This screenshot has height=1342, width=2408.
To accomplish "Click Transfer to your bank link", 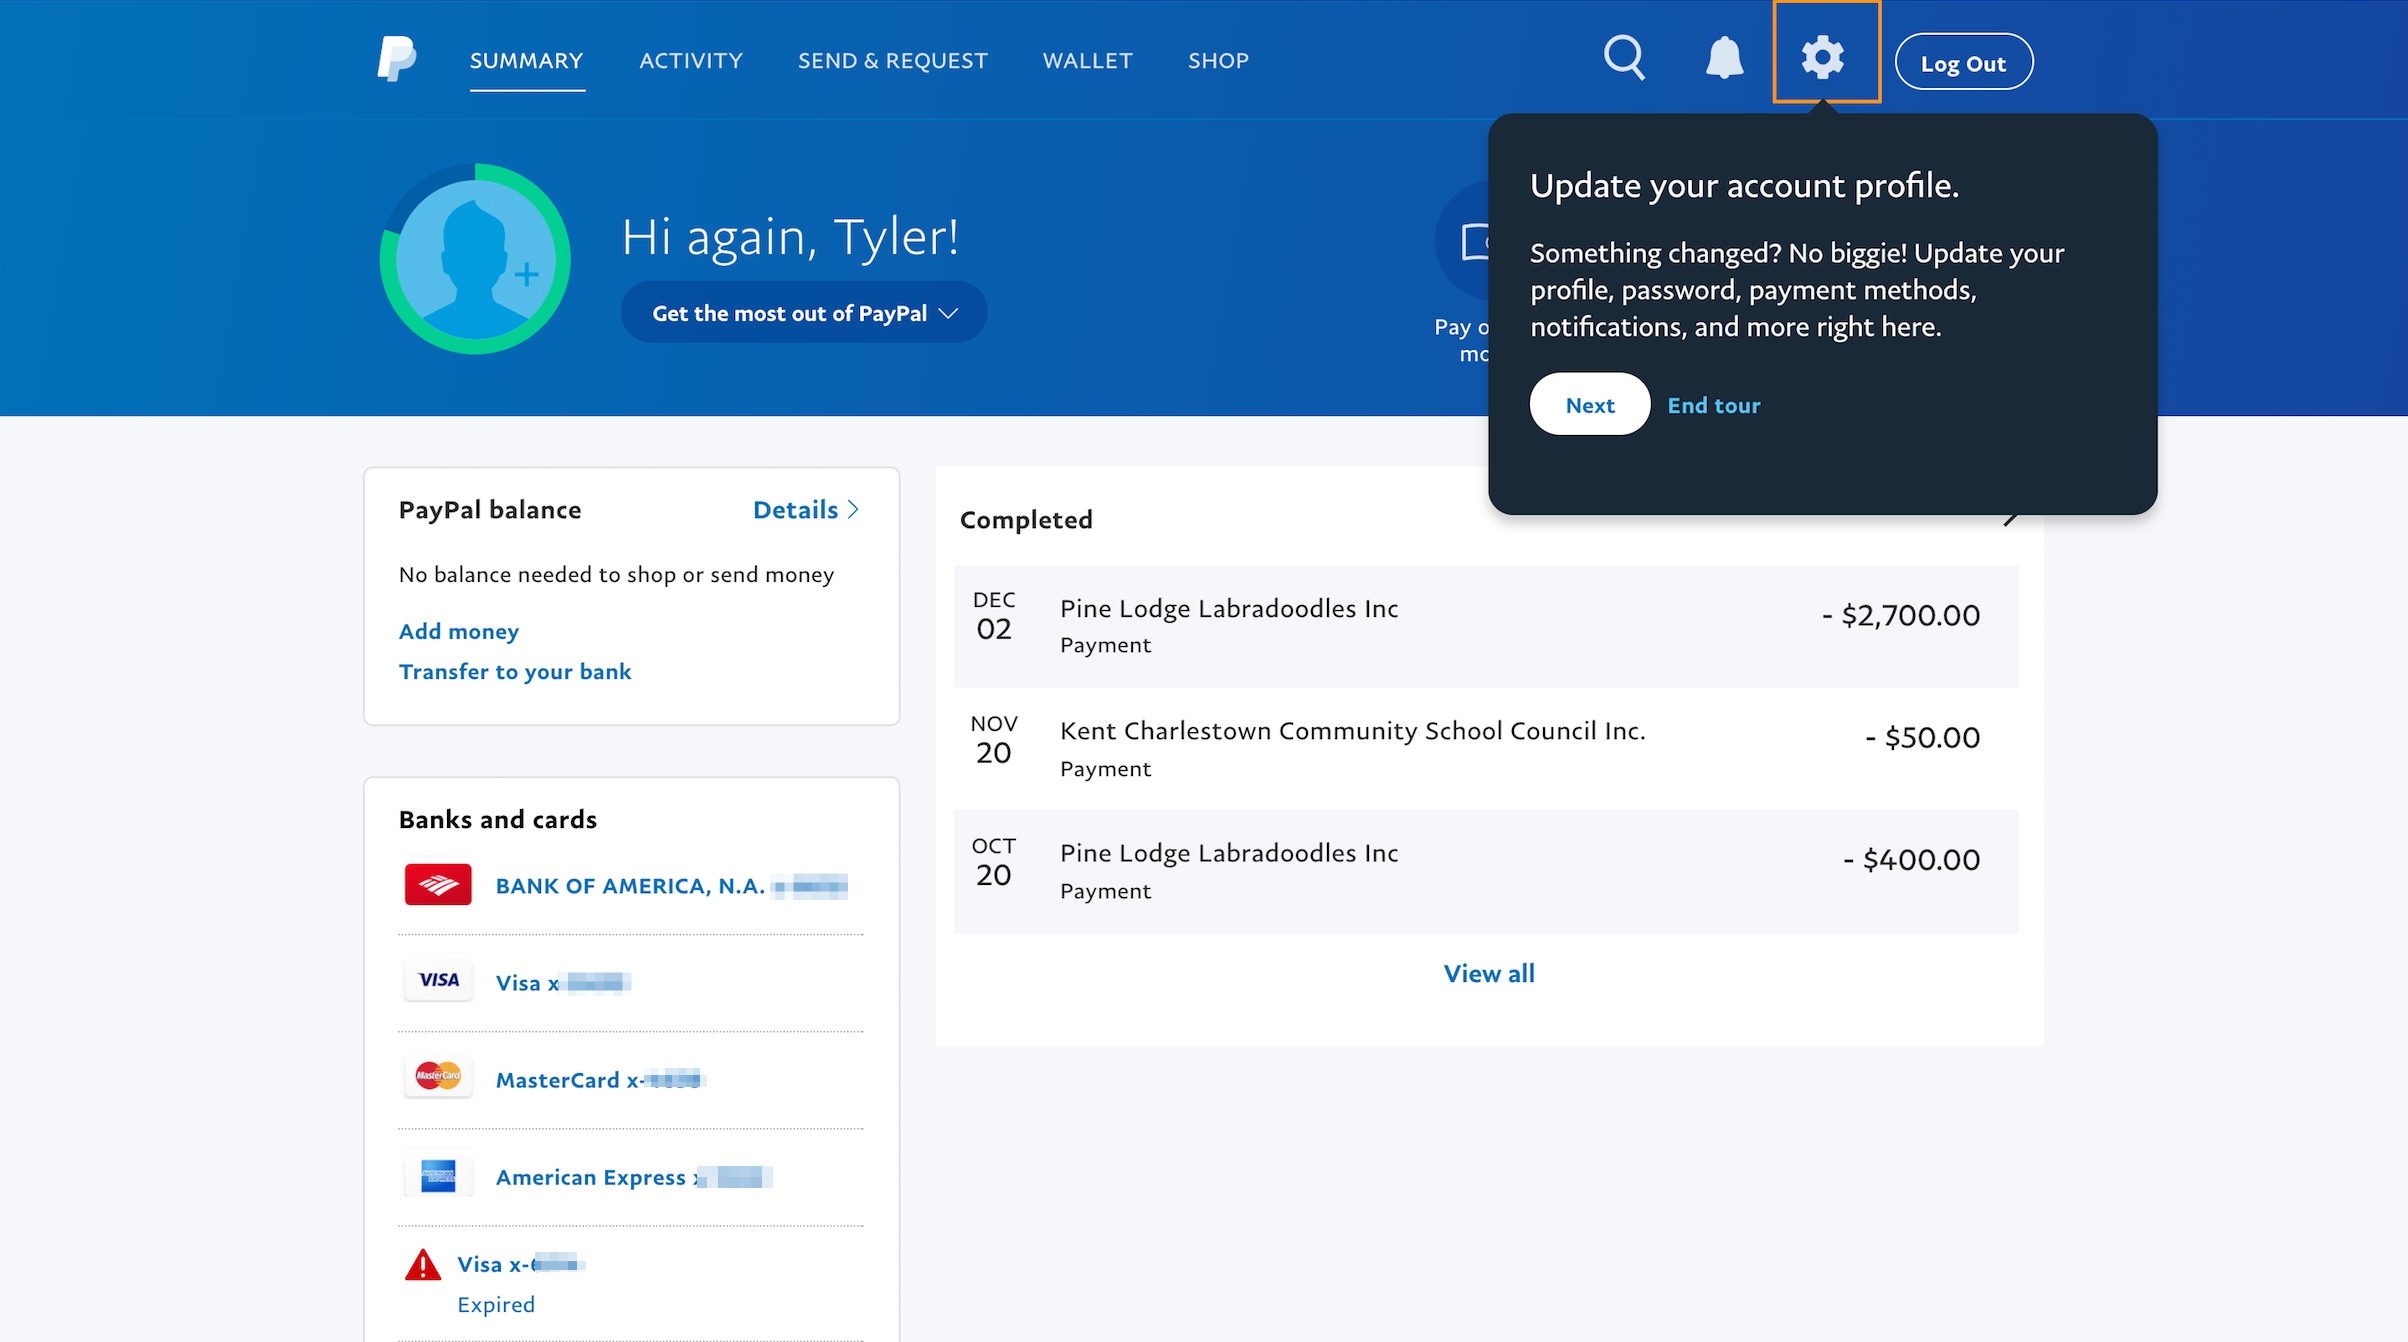I will point(515,672).
